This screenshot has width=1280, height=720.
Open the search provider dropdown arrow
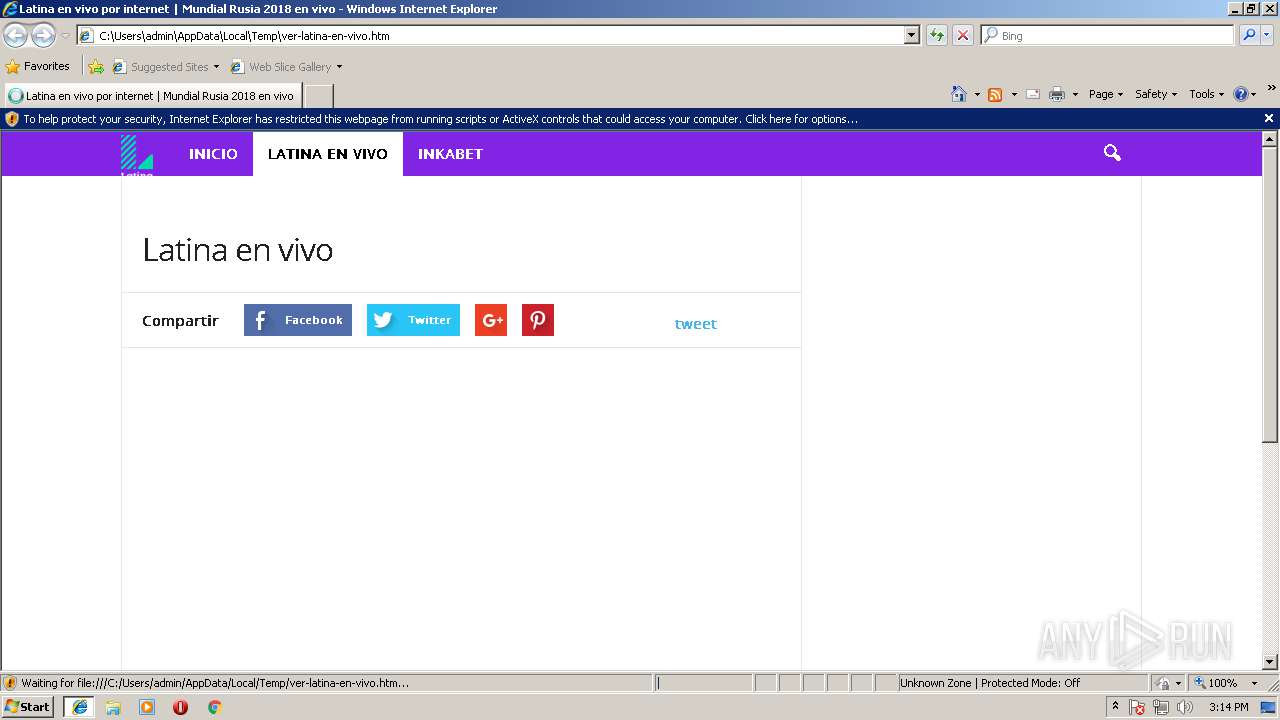click(1267, 35)
